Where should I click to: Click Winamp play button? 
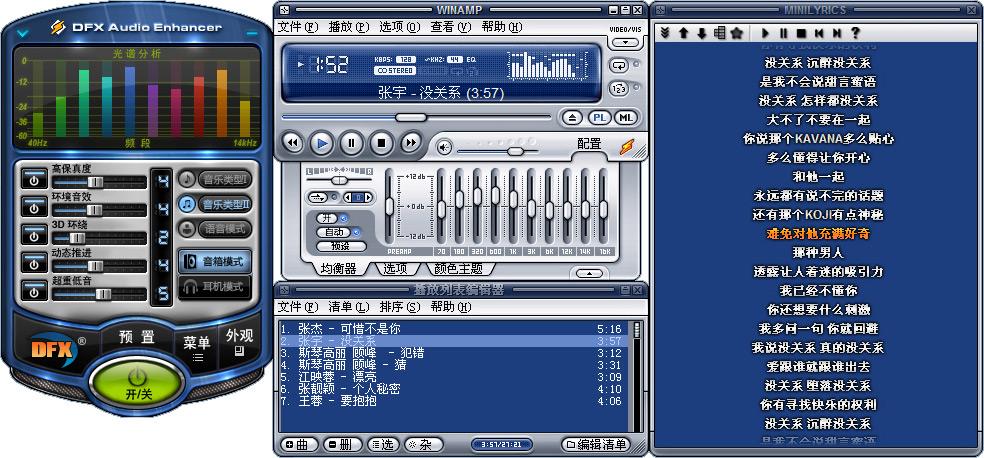coord(322,144)
